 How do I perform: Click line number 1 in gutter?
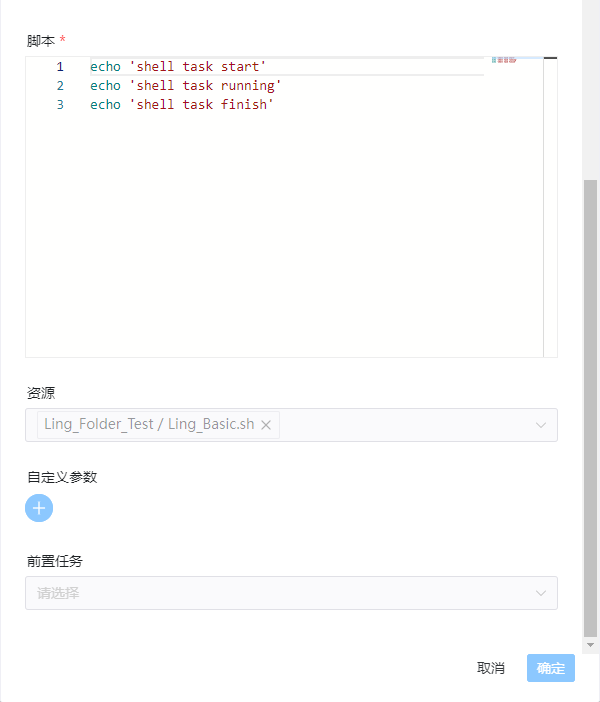[60, 67]
